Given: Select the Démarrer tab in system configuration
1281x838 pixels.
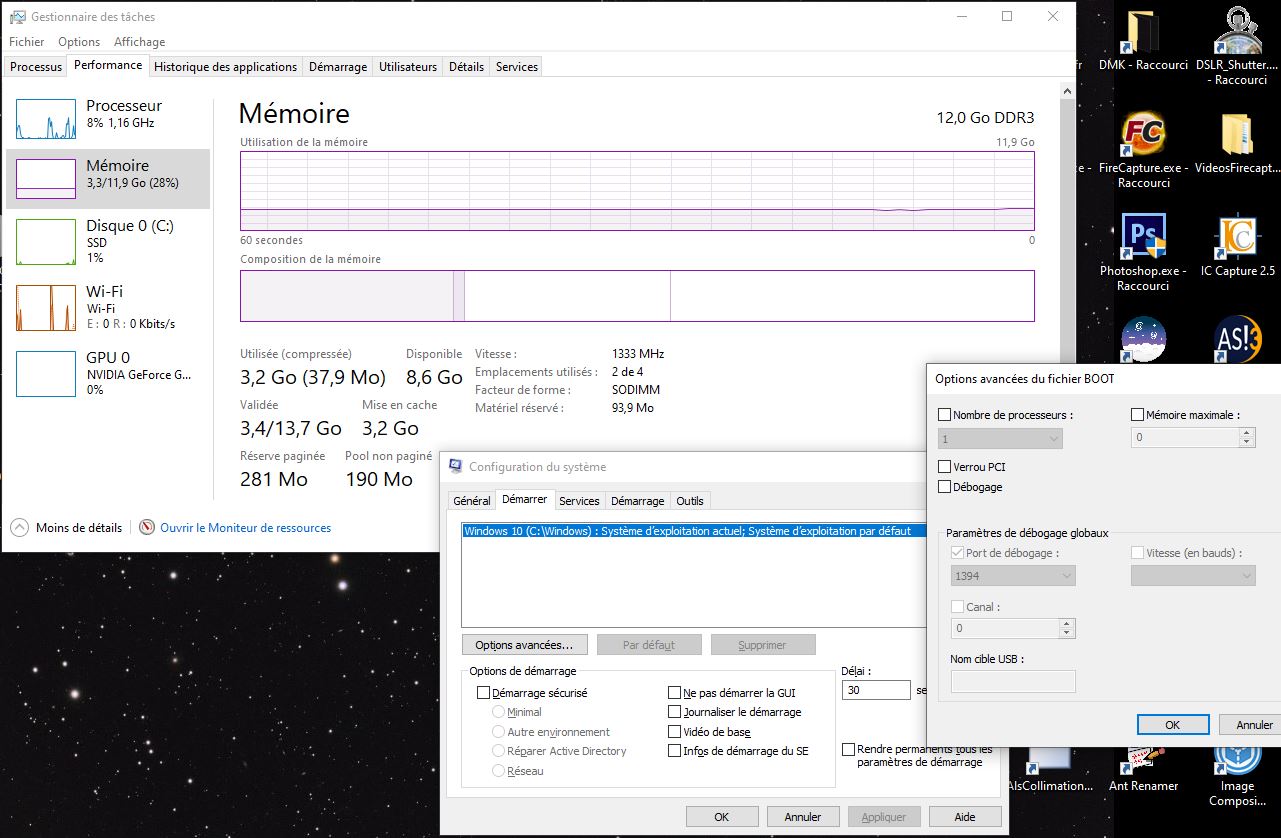Looking at the screenshot, I should tap(525, 499).
